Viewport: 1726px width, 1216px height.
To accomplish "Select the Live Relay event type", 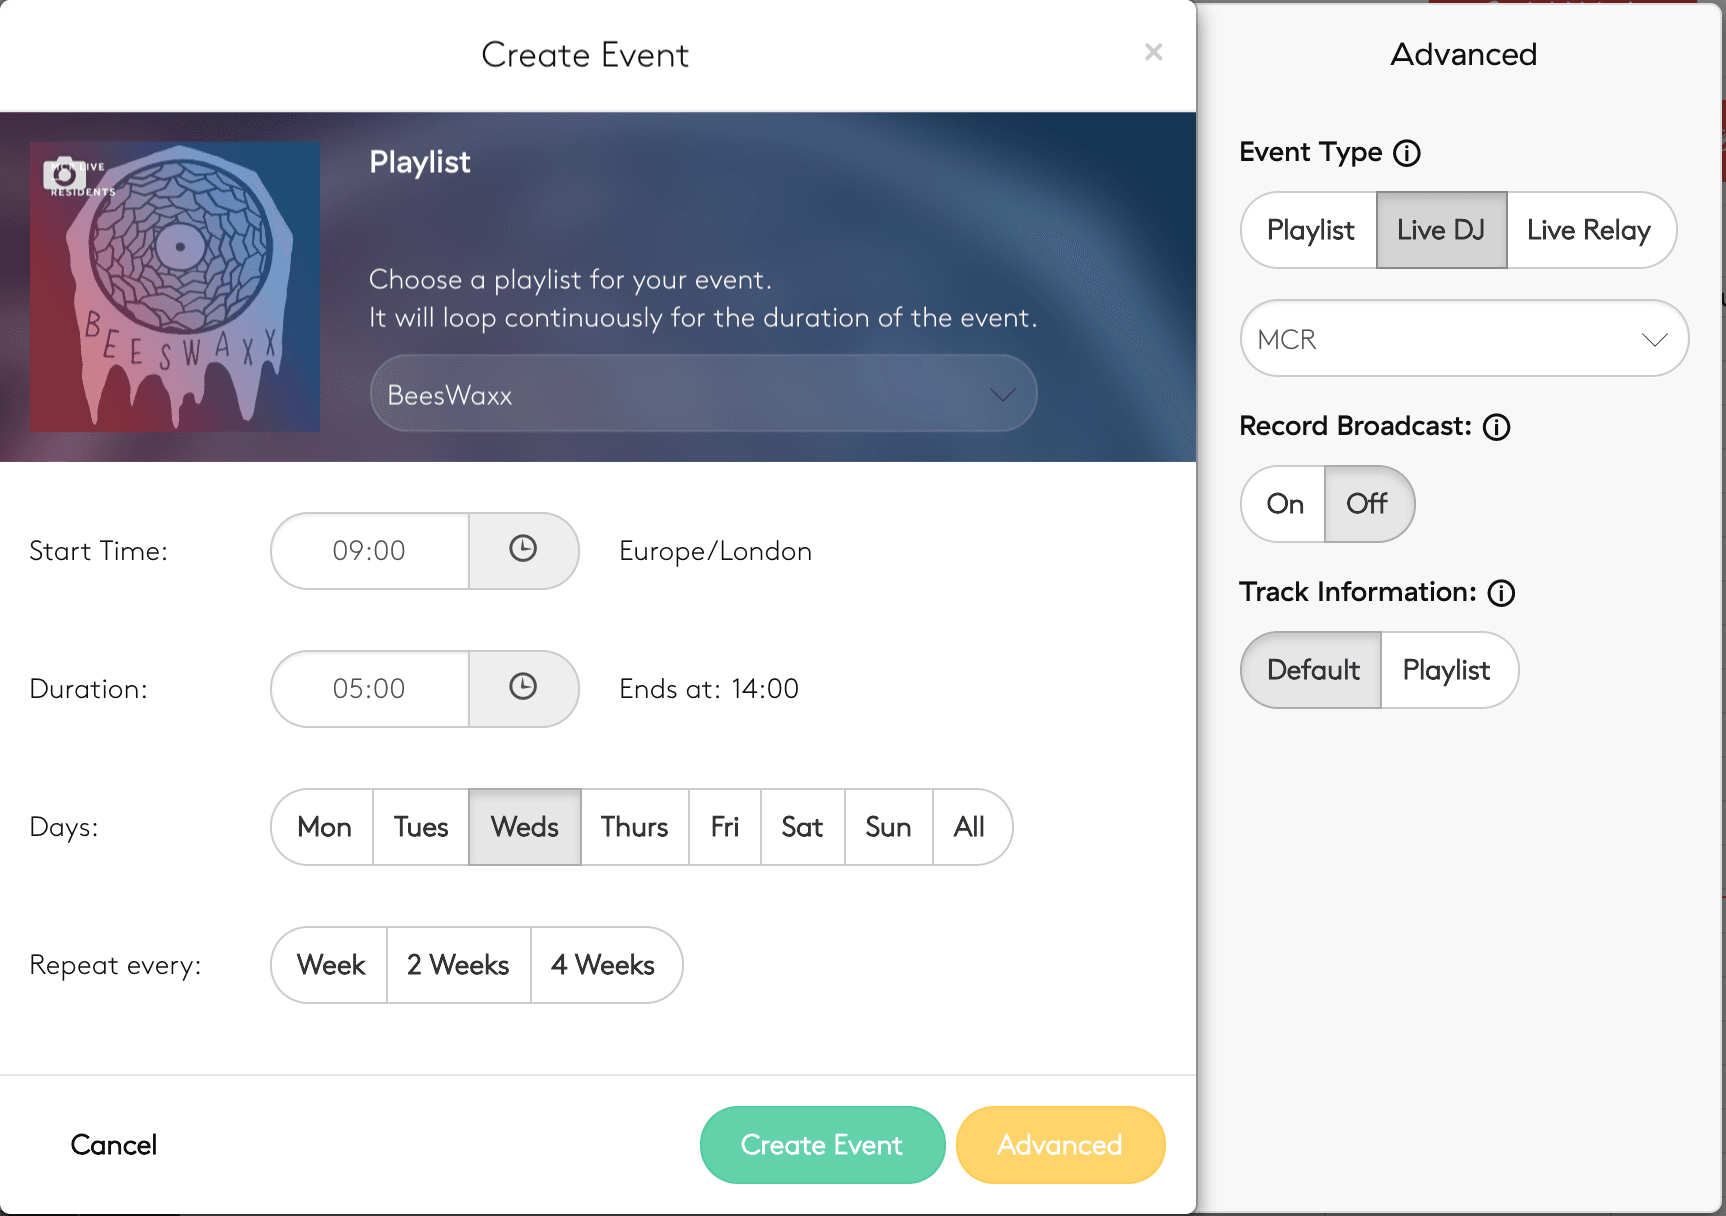I will point(1588,230).
